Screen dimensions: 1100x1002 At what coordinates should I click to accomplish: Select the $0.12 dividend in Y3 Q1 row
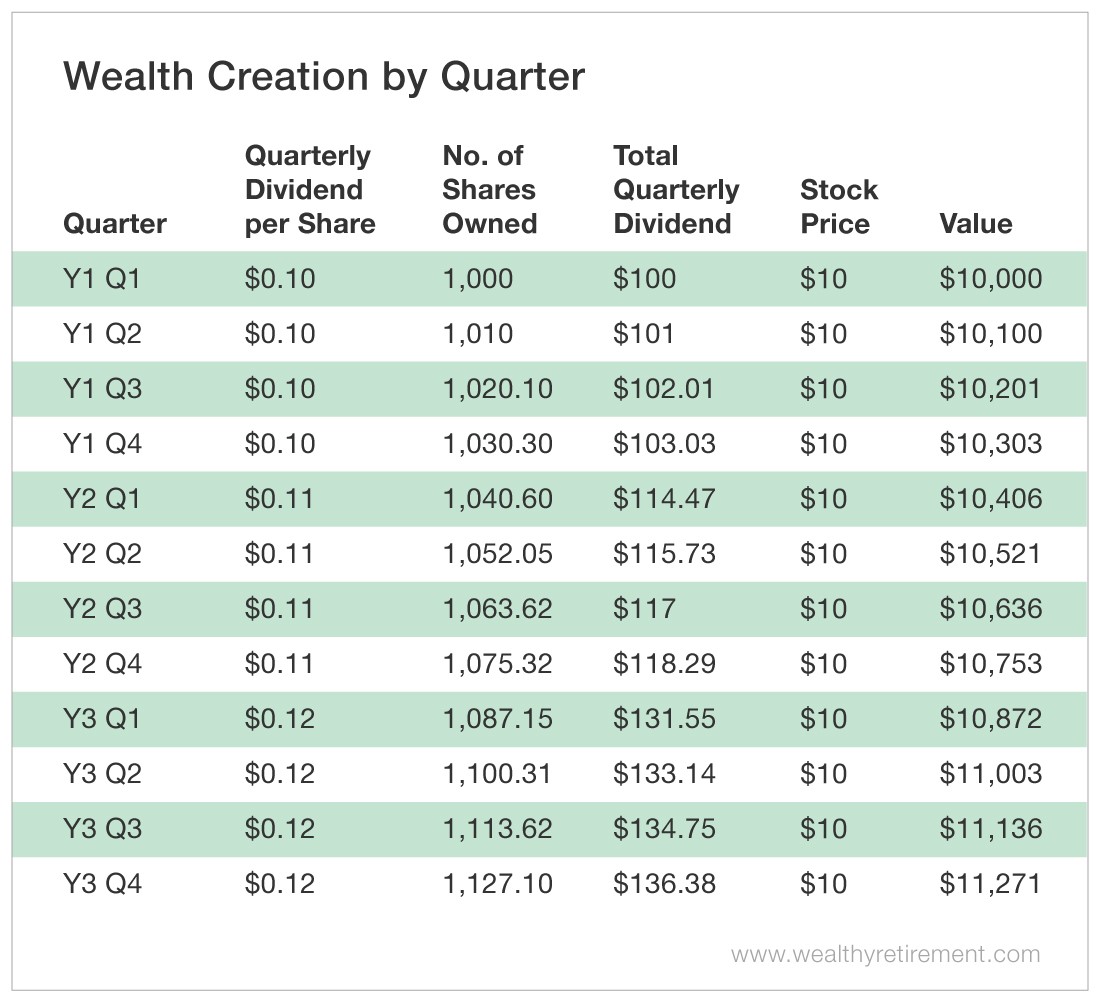[x=280, y=719]
